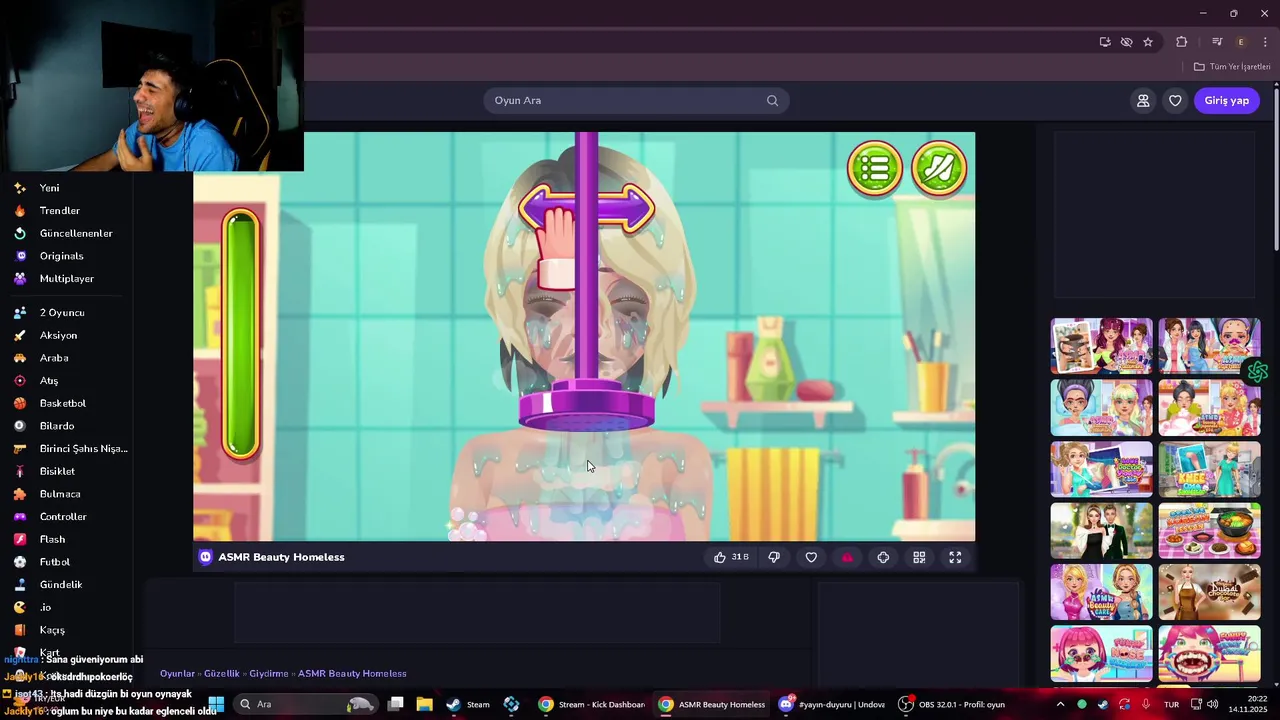The image size is (1280, 720).
Task: Mute the game sound with the music-note button
Action: pos(939,169)
